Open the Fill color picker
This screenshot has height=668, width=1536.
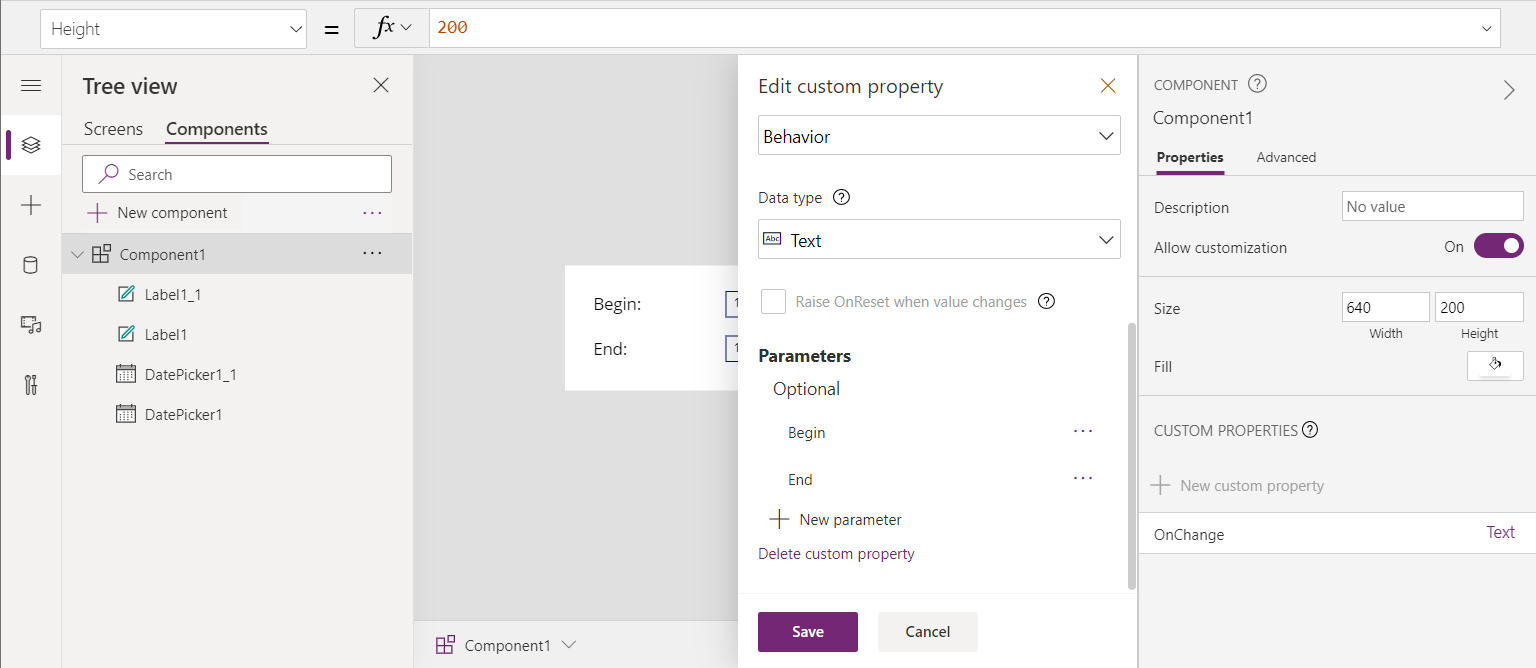1495,366
